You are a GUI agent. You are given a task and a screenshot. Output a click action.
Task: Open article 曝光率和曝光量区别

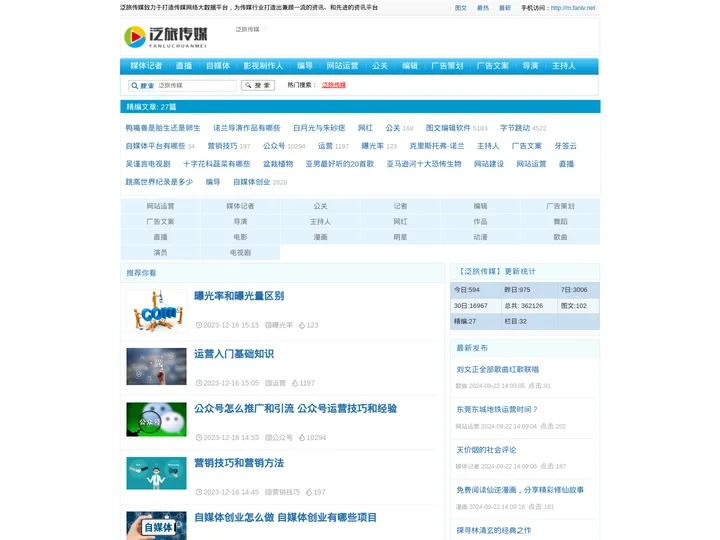point(239,296)
